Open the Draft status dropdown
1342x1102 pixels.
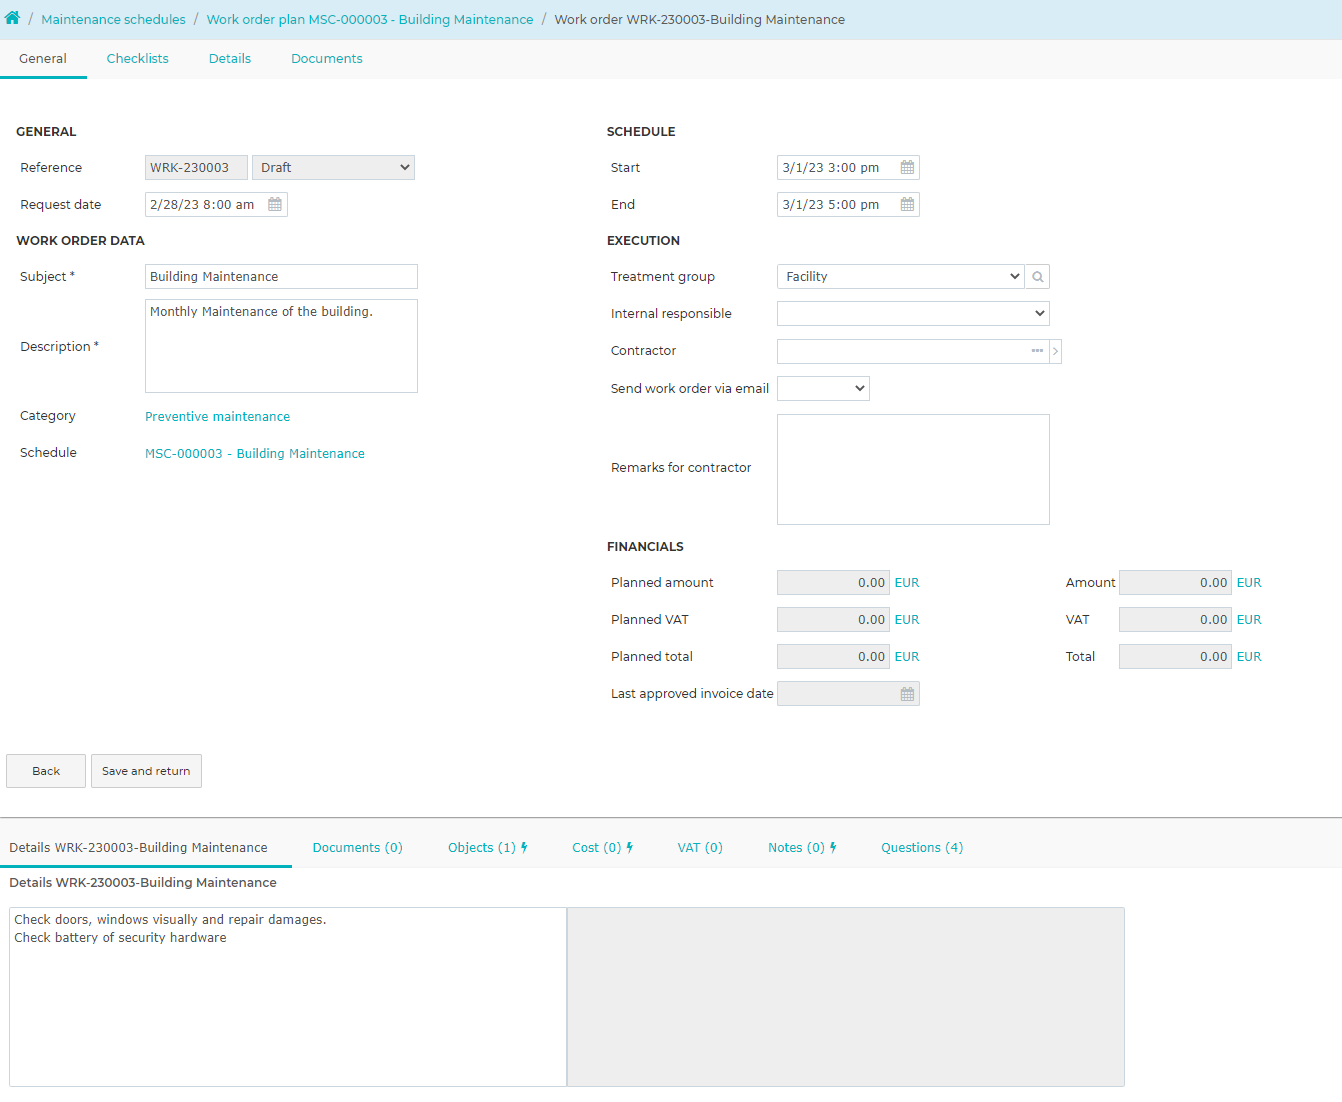point(333,168)
